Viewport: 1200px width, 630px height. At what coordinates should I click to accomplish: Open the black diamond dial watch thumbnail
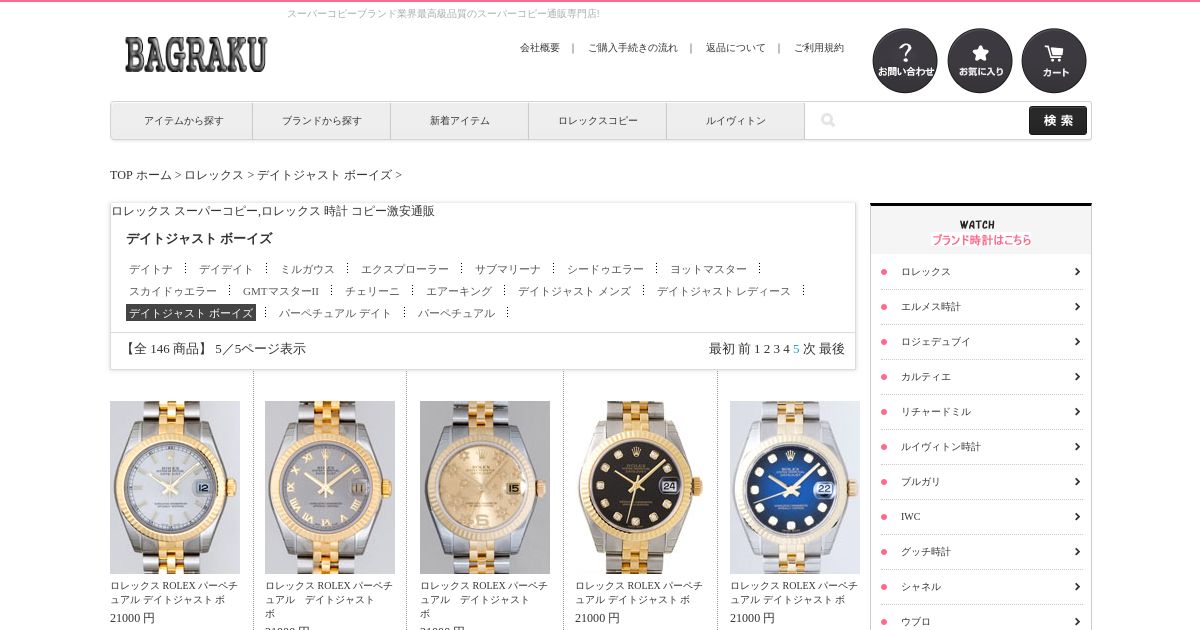click(x=640, y=487)
